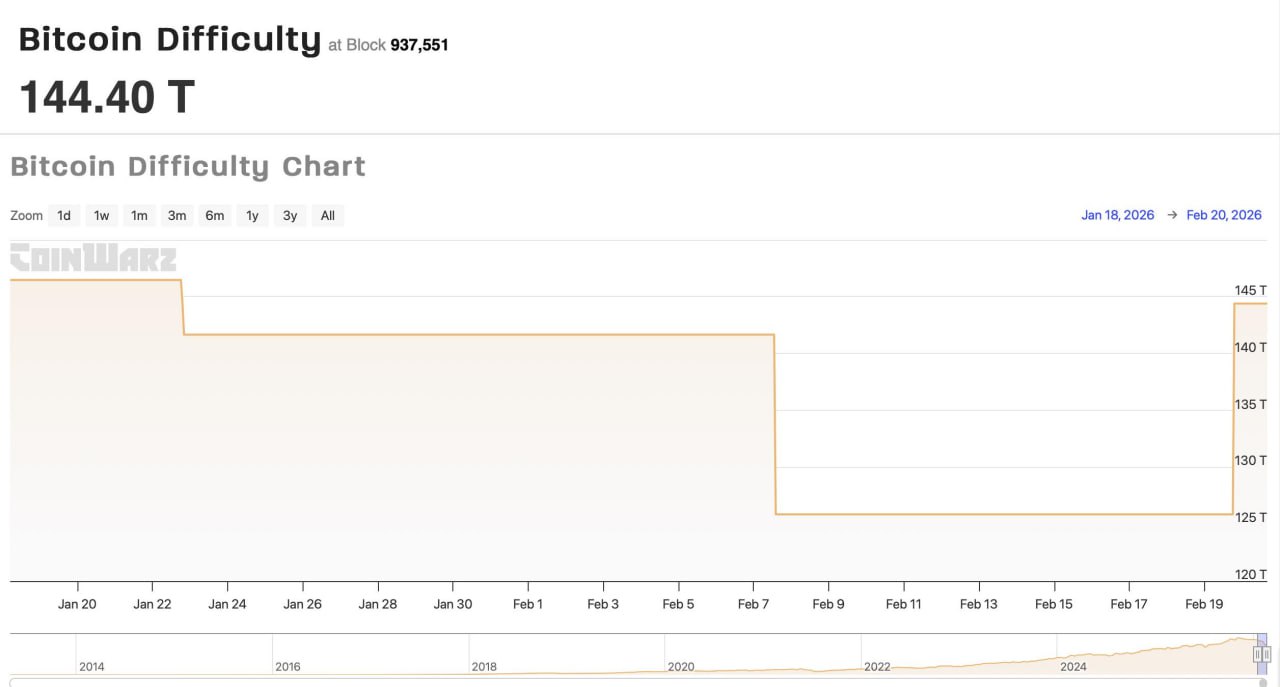
Task: Edit the Feb 20, 2026 end date
Action: click(x=1224, y=215)
